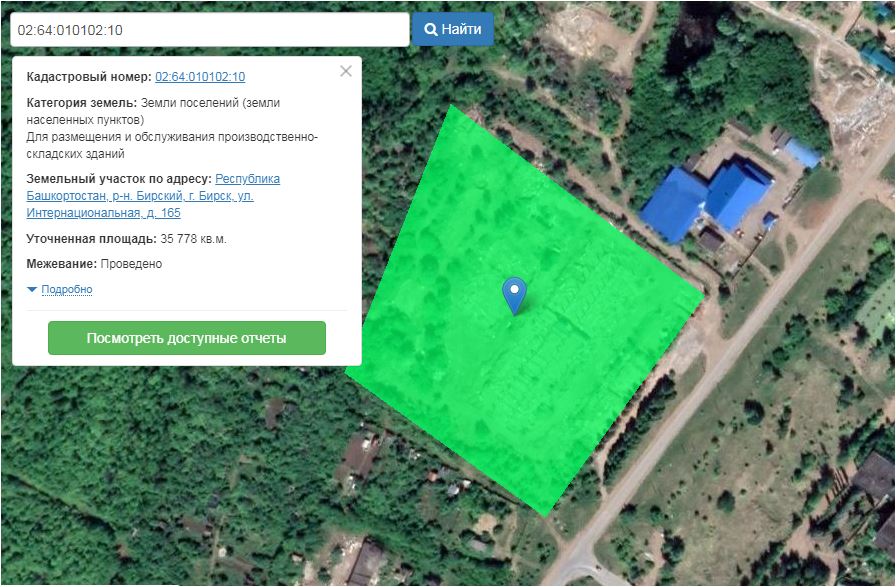Click the Земельный участок по адресу label
The image size is (896, 587).
coord(119,179)
